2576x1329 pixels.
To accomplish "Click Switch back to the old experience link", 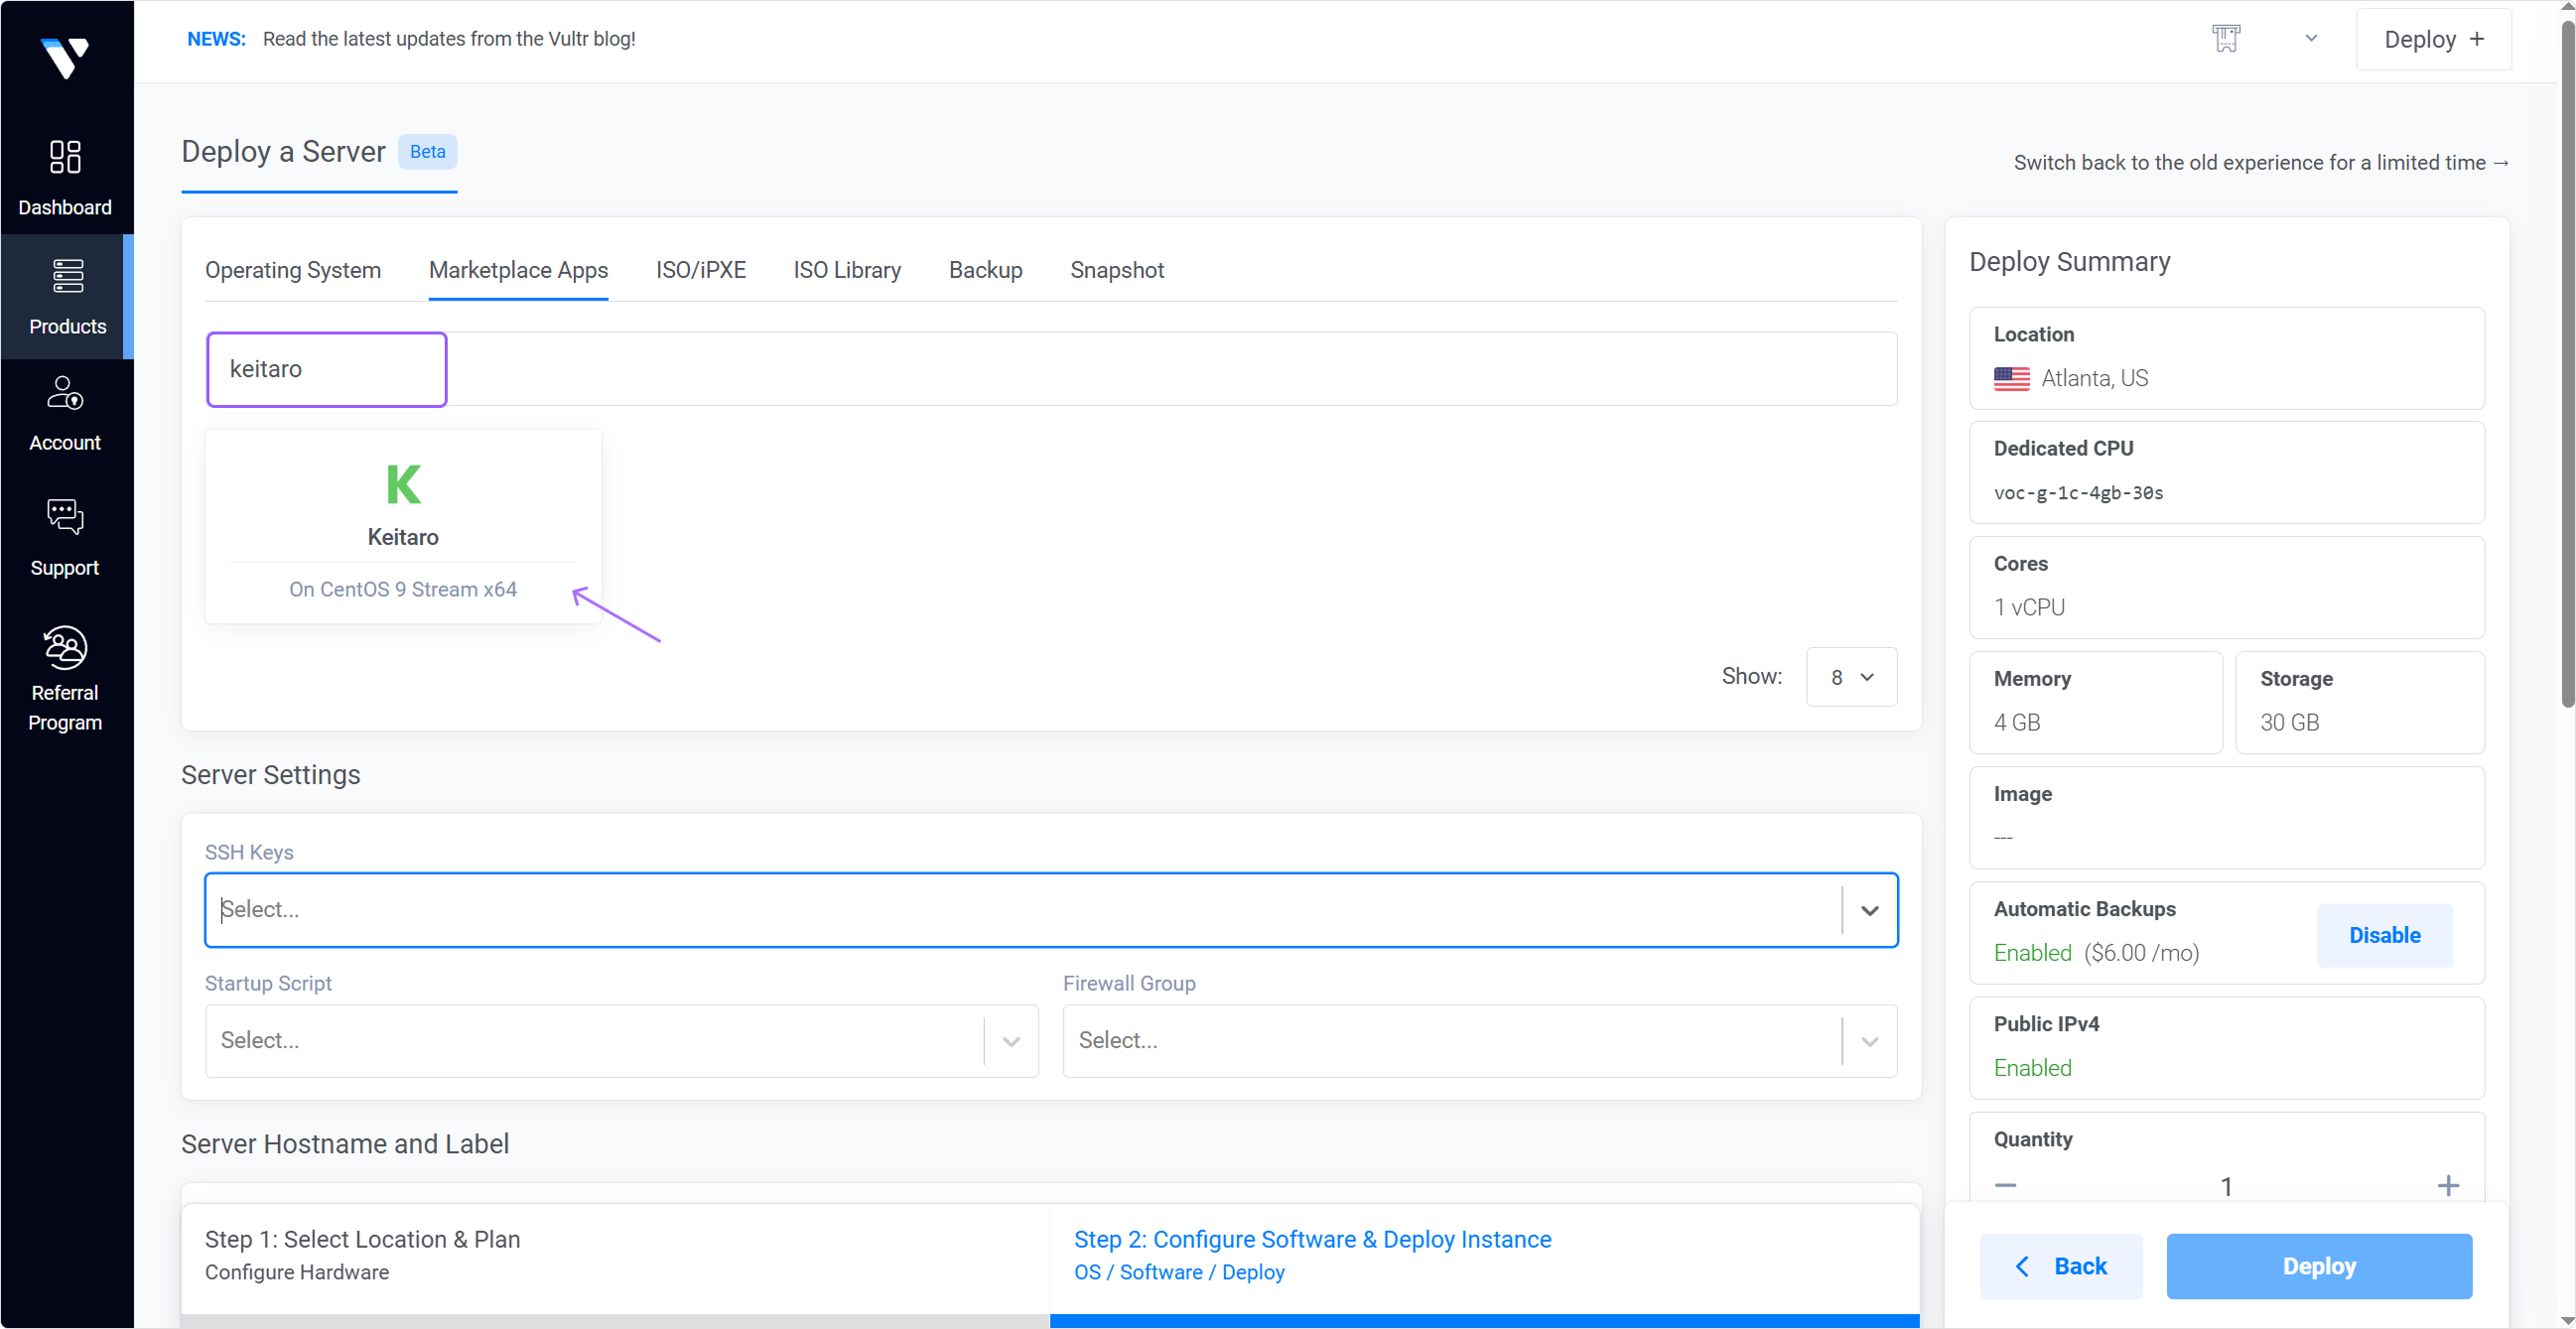I will [2260, 162].
